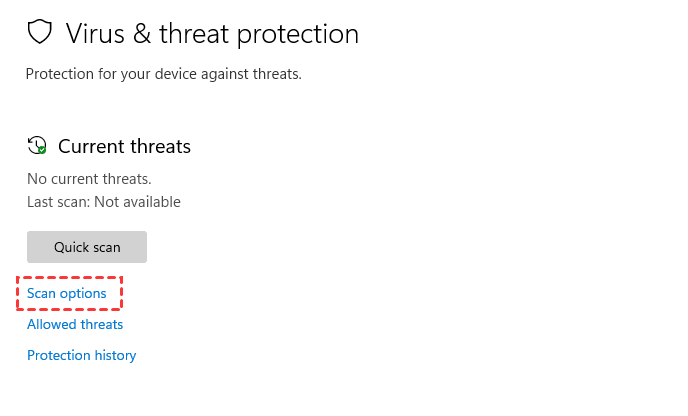This screenshot has width=688, height=416.
Task: Click the 'Last scan:' label text
Action: [59, 202]
